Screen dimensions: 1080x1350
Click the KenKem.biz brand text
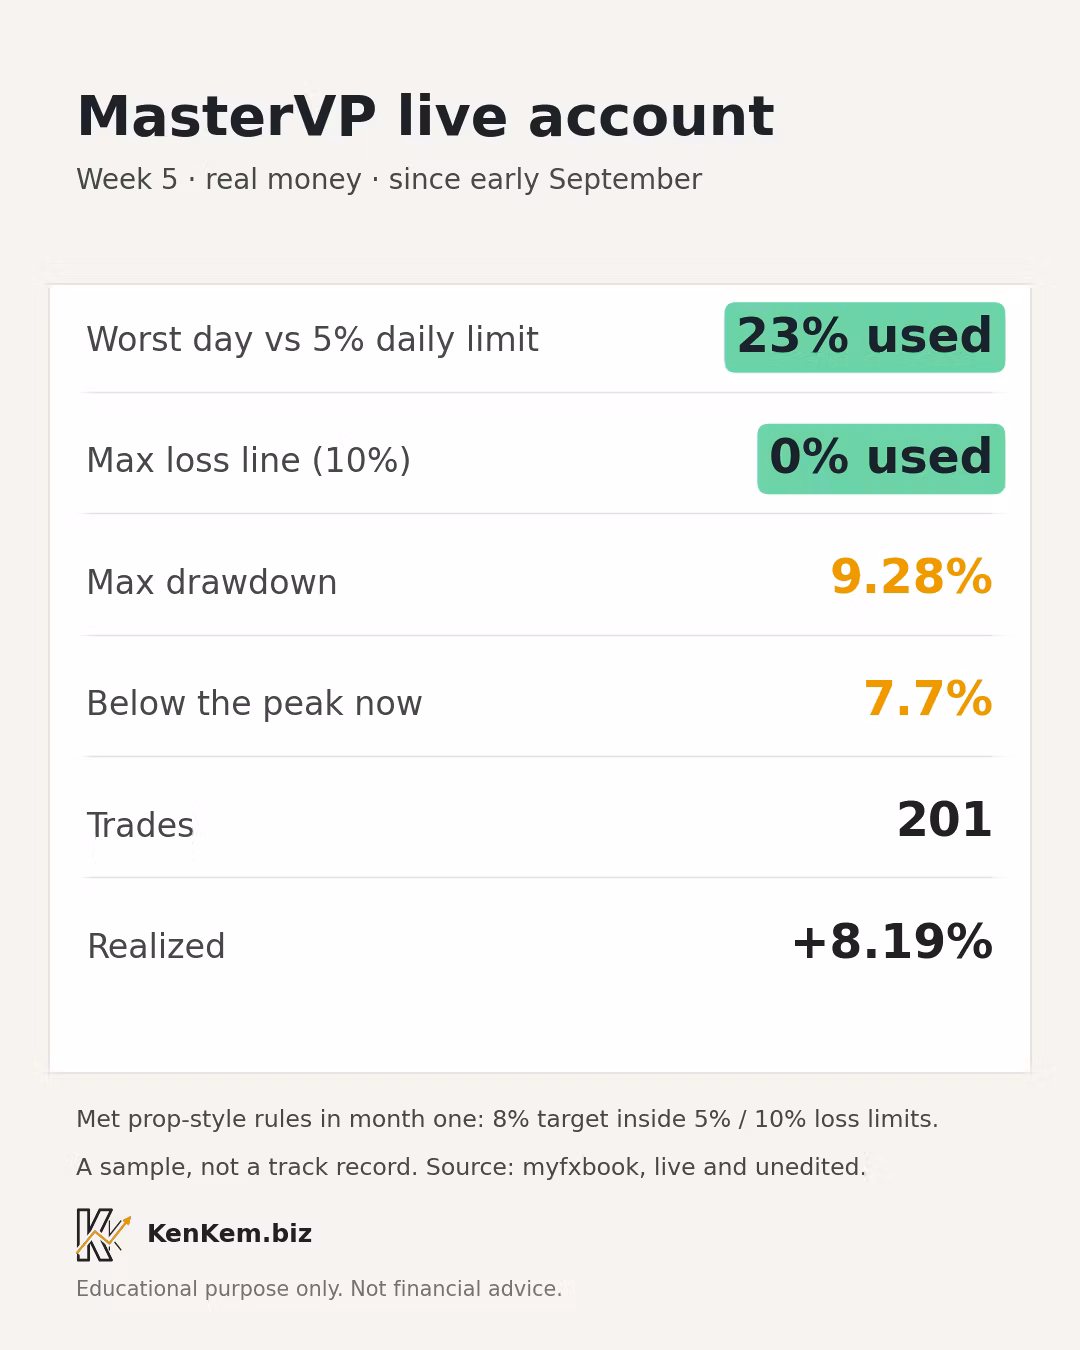click(x=229, y=1234)
